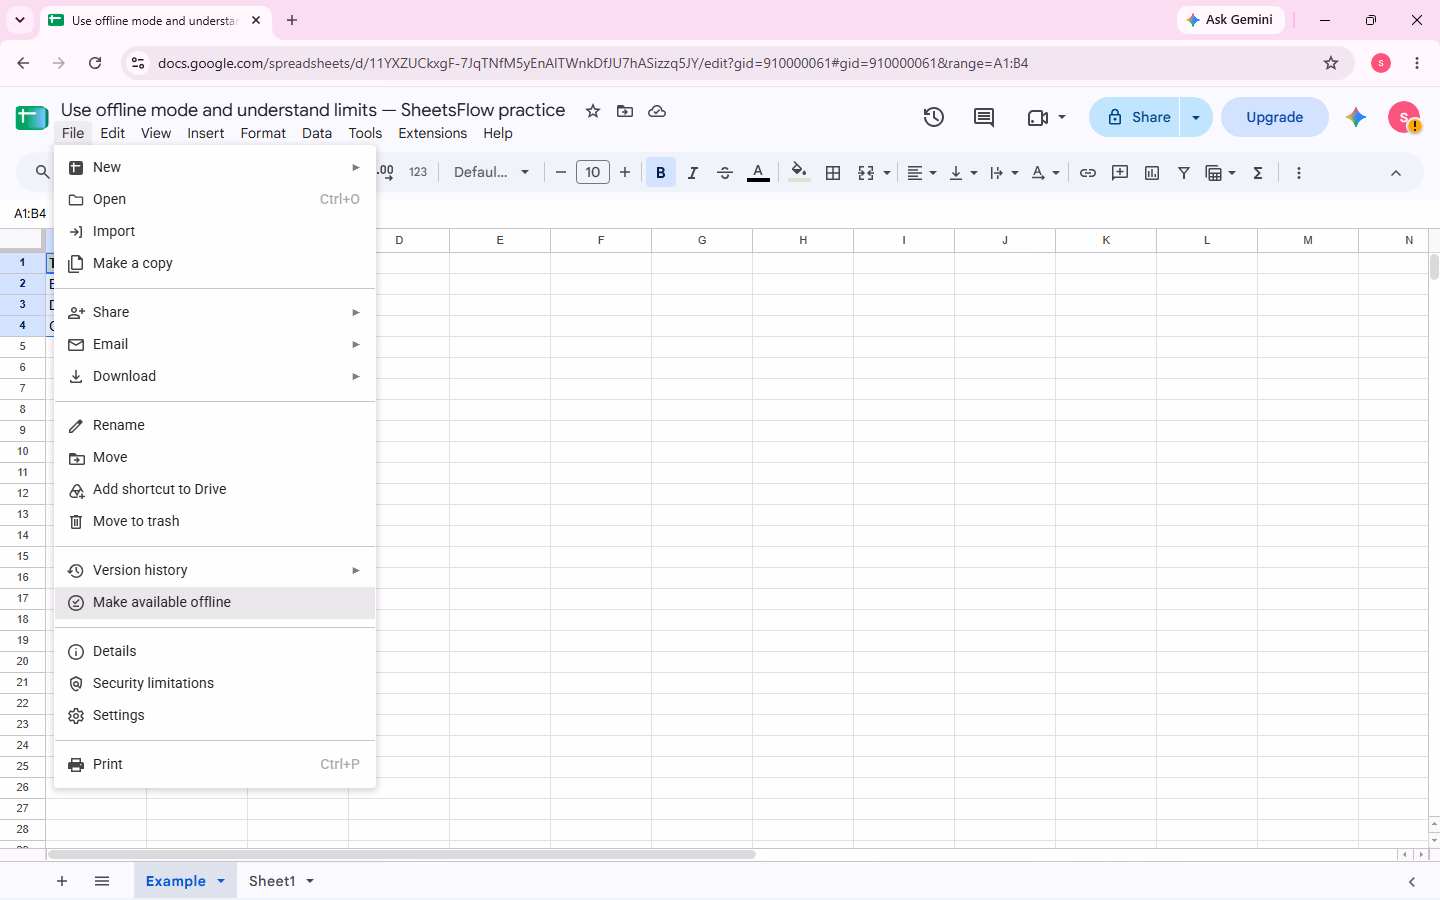Open the Sheet1 tab dropdown arrow

click(310, 881)
